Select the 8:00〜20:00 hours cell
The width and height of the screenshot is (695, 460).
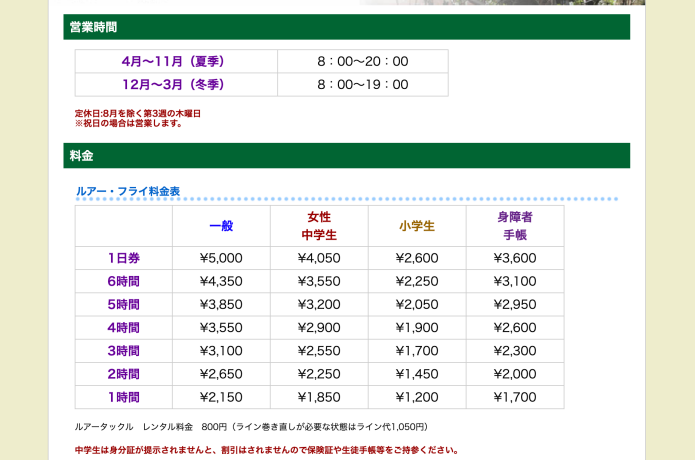pyautogui.click(x=363, y=61)
